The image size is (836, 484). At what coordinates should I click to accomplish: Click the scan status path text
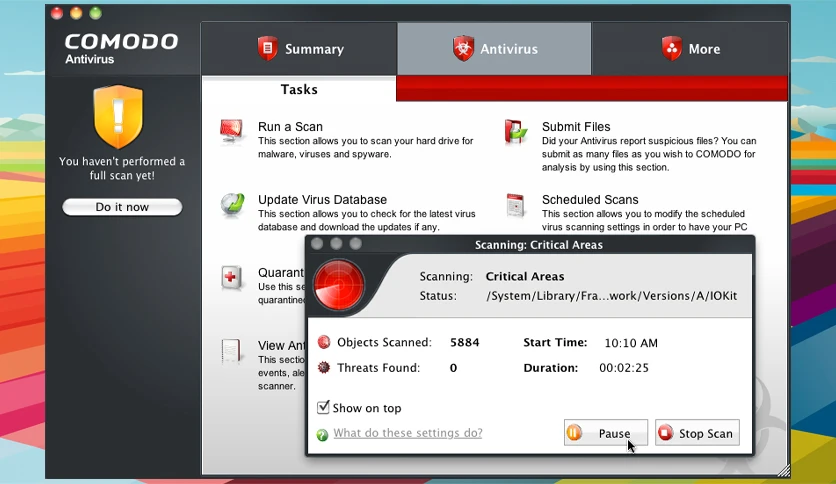(612, 296)
